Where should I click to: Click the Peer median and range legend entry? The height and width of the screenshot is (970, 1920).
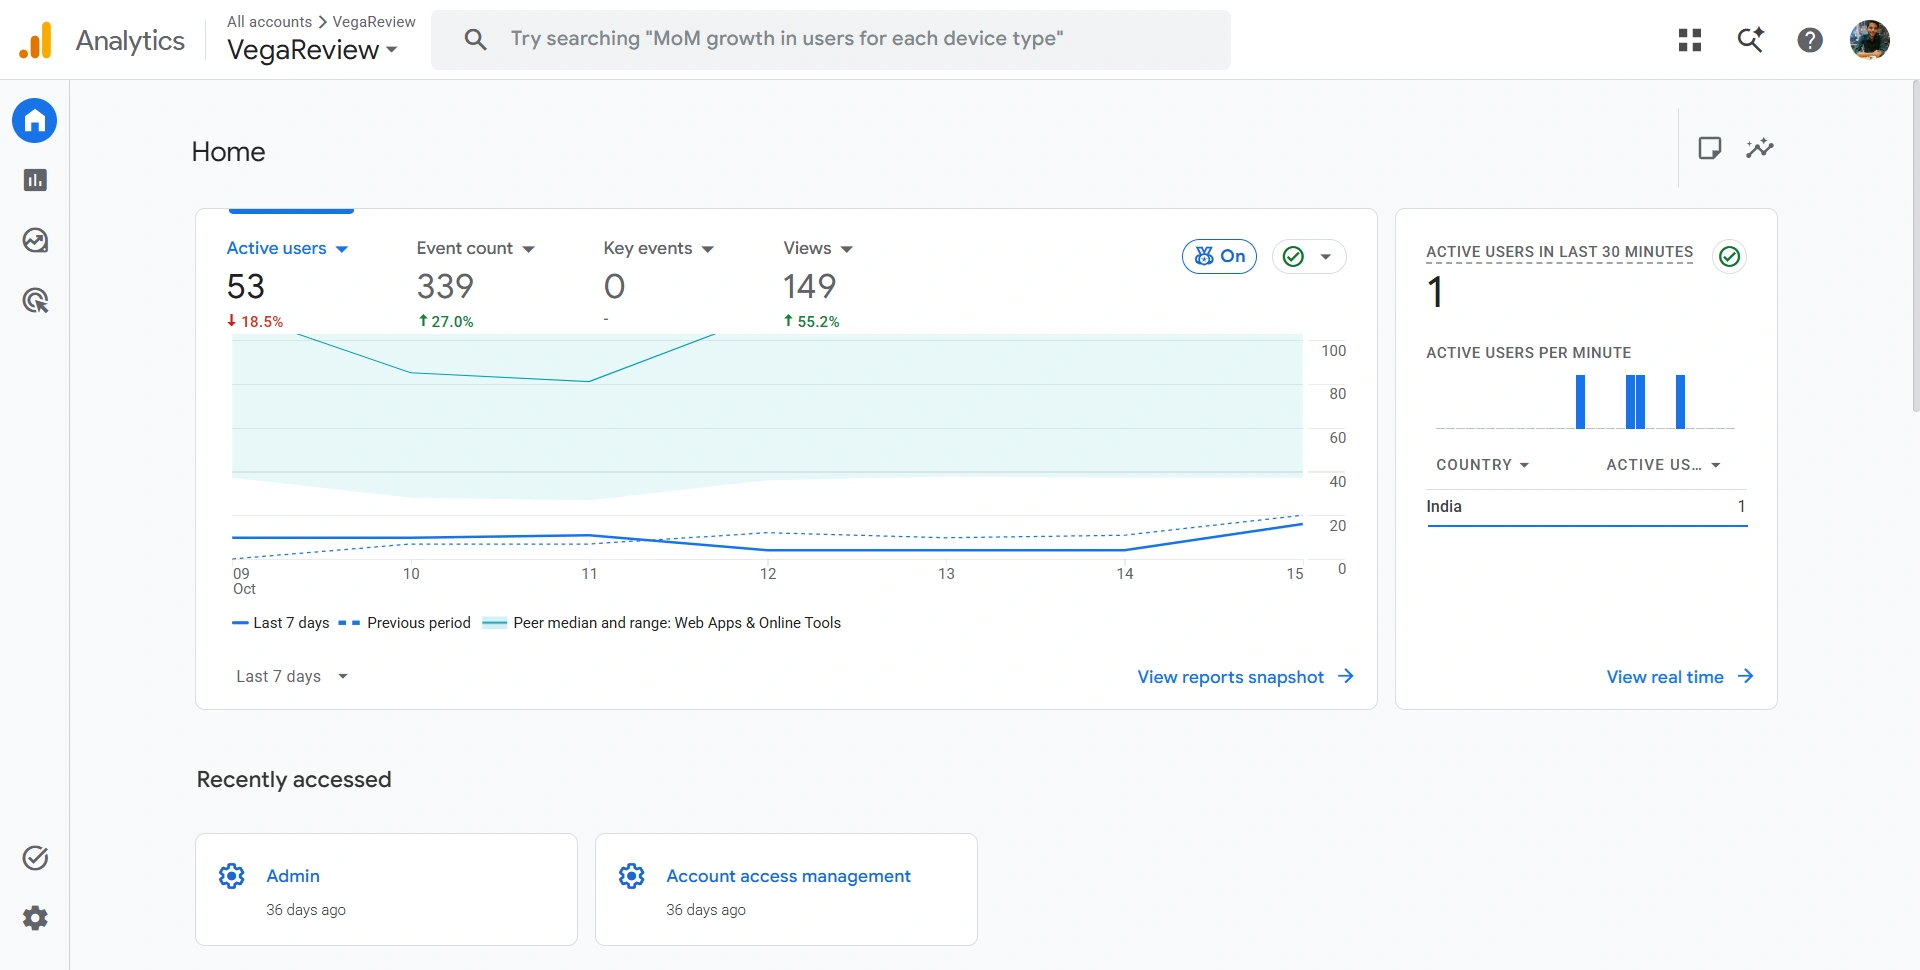[x=662, y=623]
